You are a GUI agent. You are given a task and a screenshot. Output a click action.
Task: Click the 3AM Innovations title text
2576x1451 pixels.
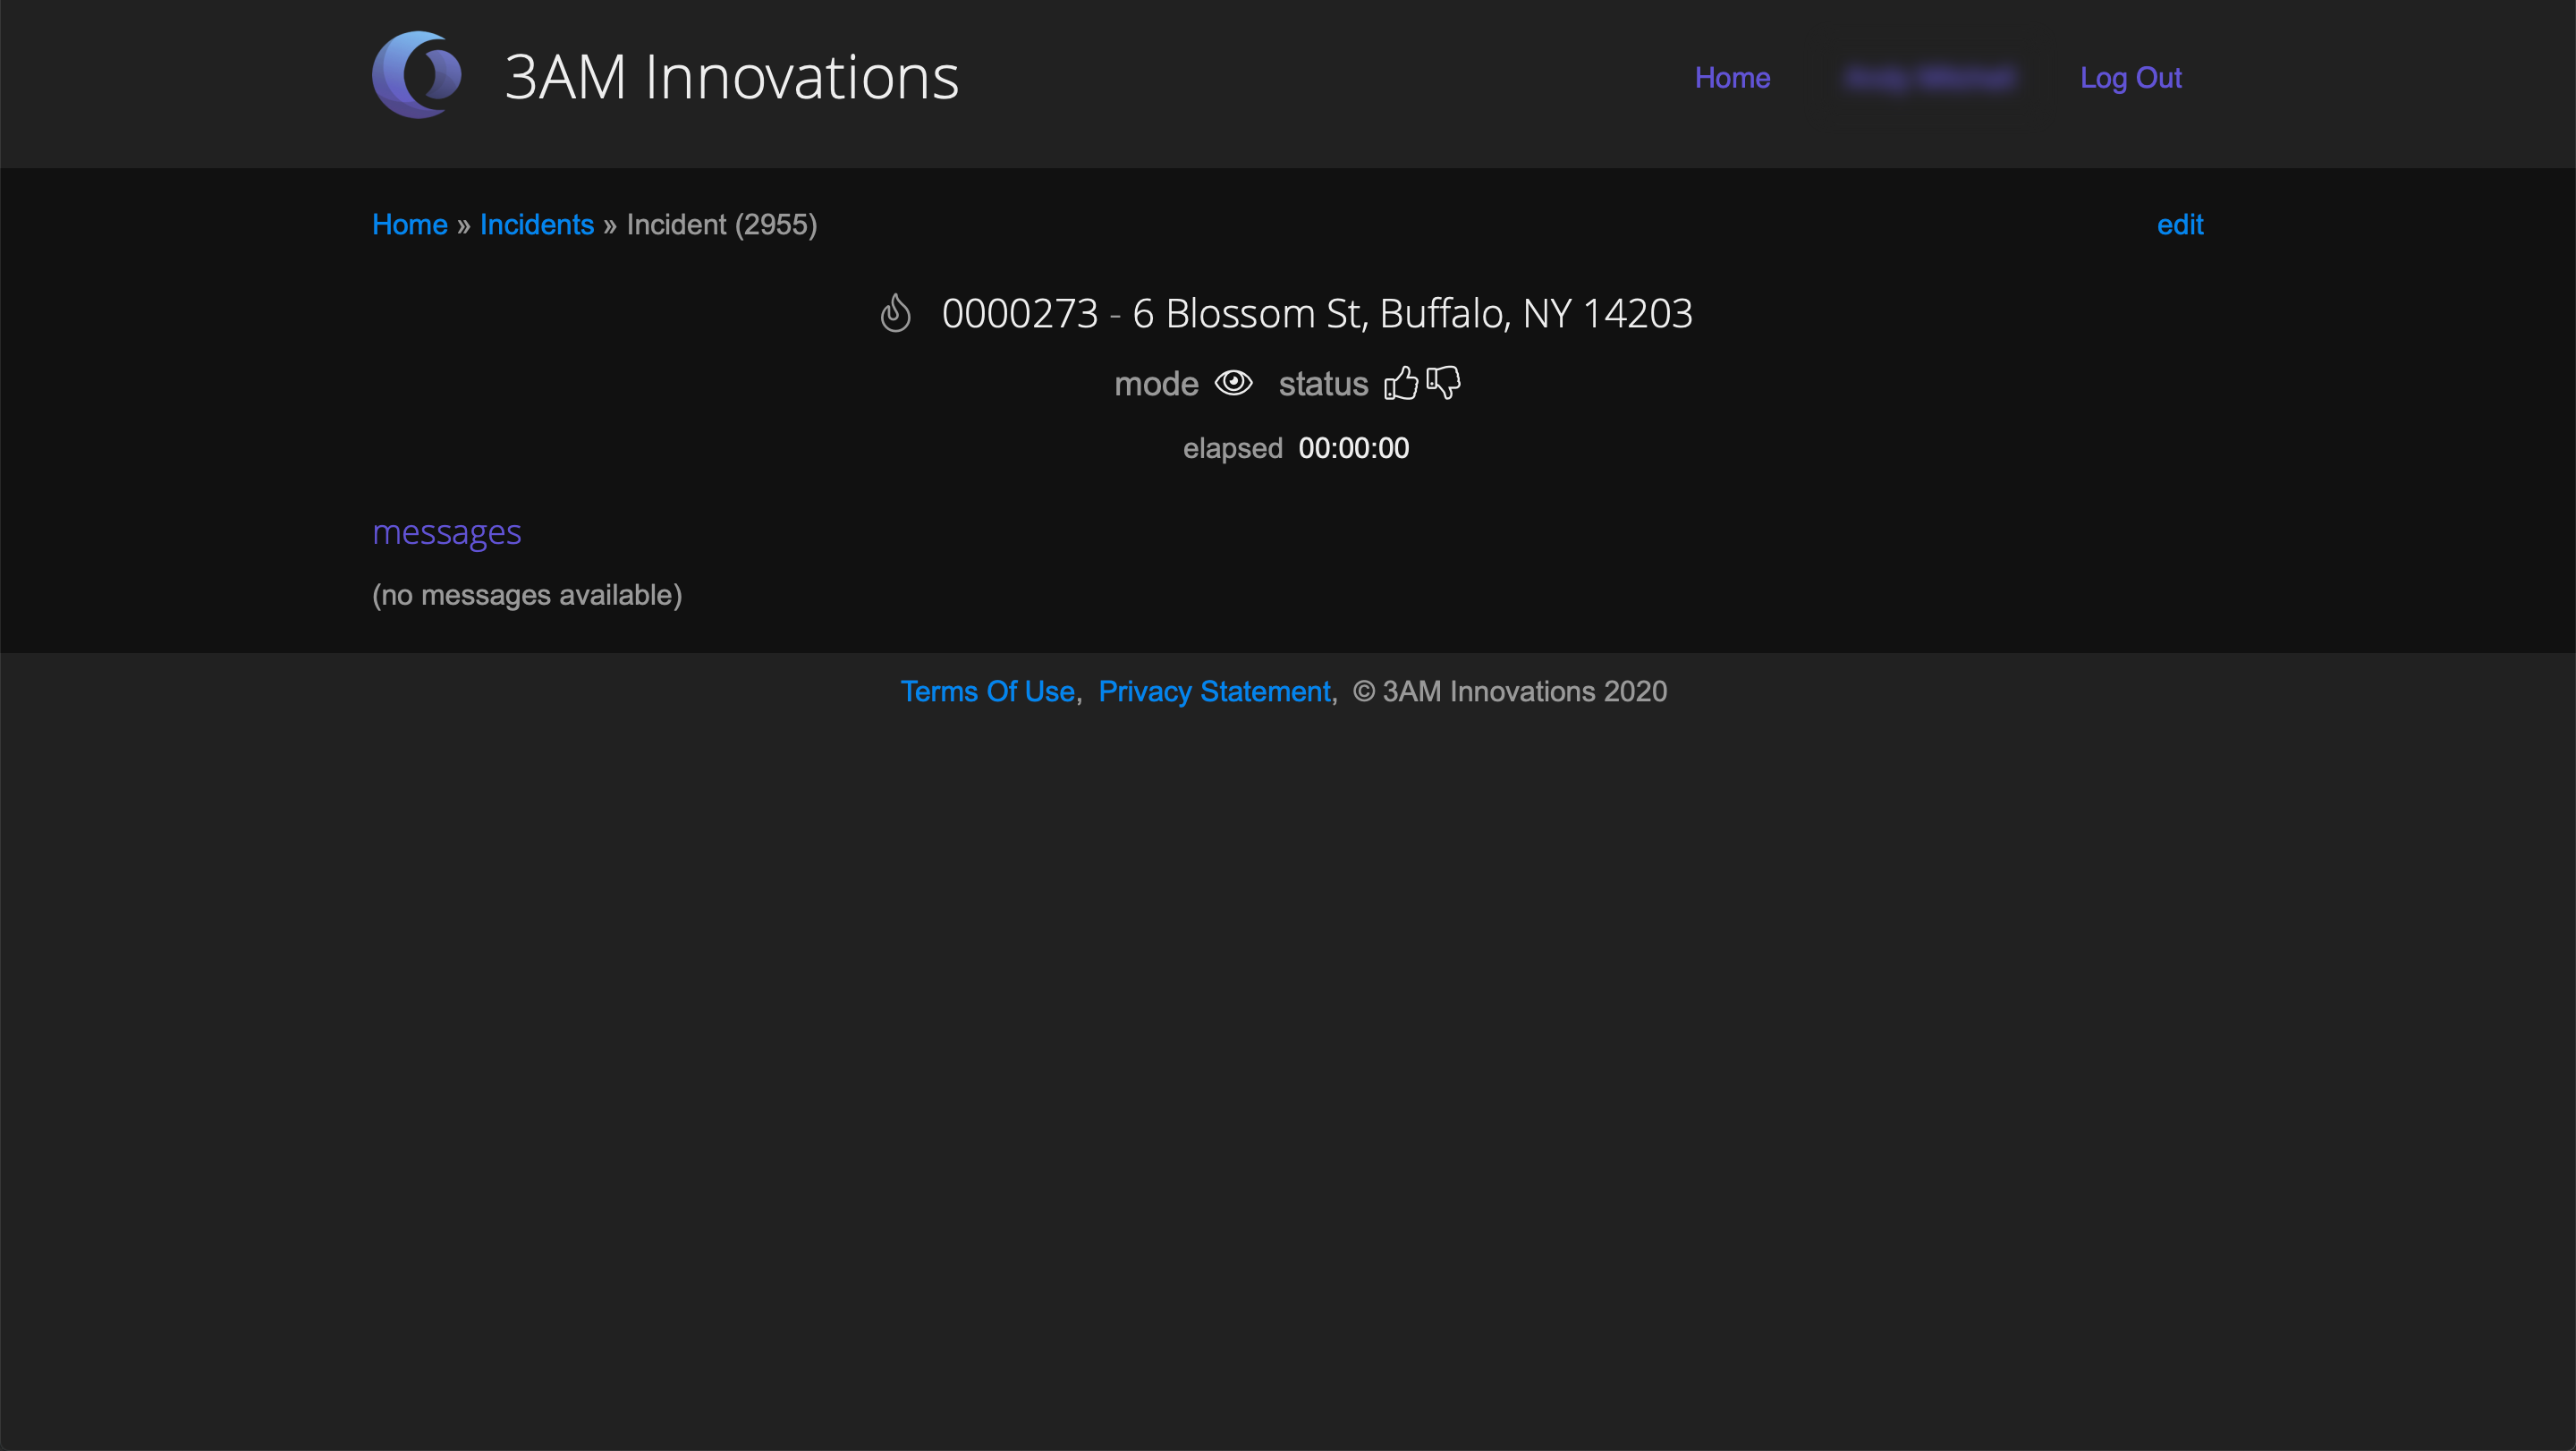pyautogui.click(x=731, y=77)
